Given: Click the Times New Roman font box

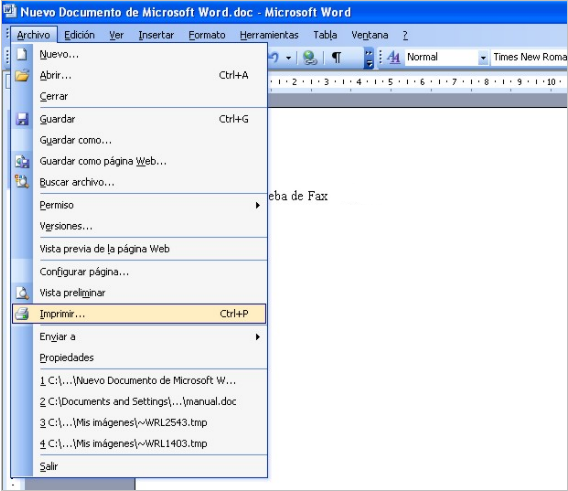Looking at the screenshot, I should pyautogui.click(x=529, y=57).
